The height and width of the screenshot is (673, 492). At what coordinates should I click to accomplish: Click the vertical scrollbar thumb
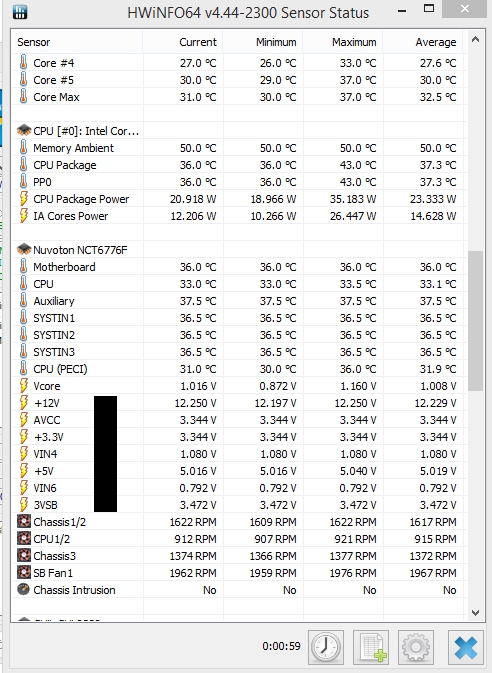(475, 321)
